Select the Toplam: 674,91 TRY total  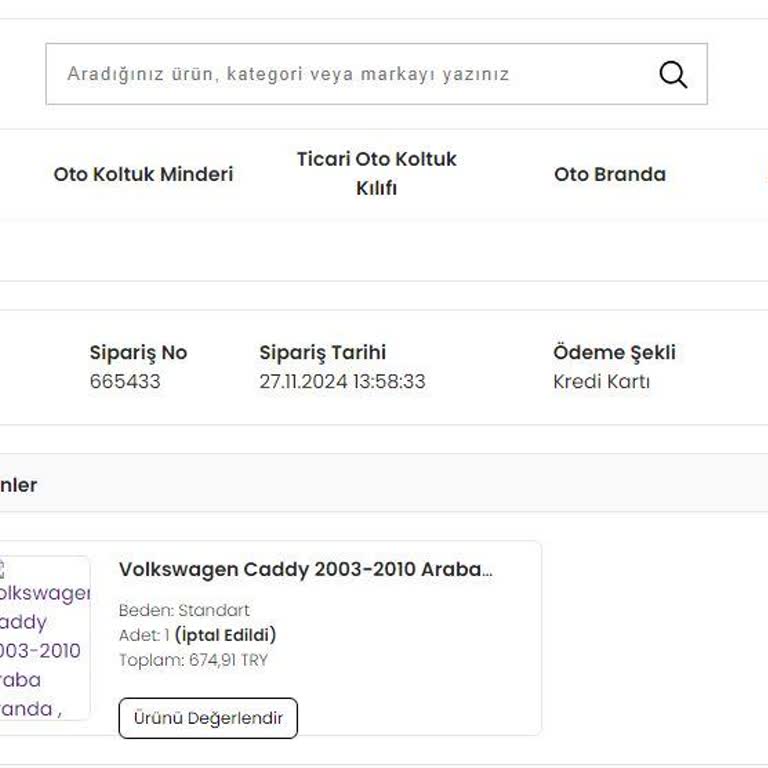193,660
